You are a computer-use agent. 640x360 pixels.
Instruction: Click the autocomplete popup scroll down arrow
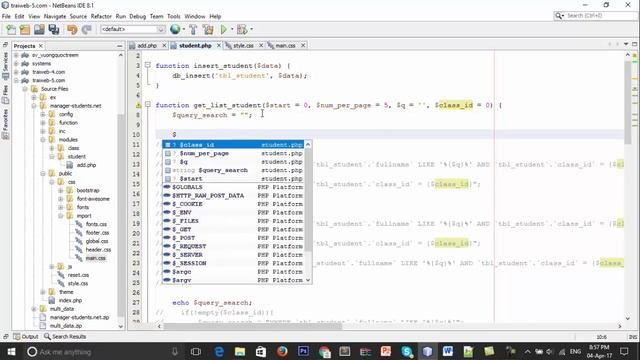(308, 280)
